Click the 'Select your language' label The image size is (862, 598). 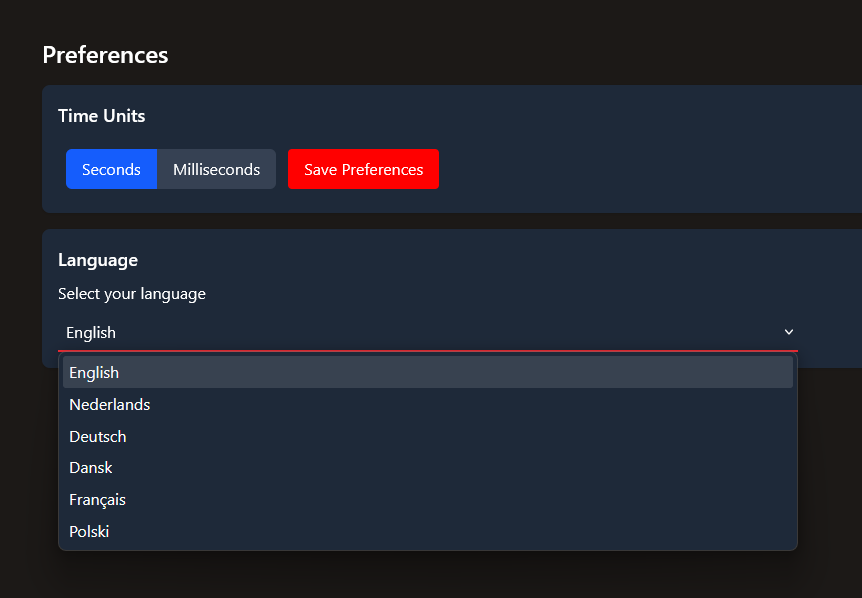tap(132, 294)
